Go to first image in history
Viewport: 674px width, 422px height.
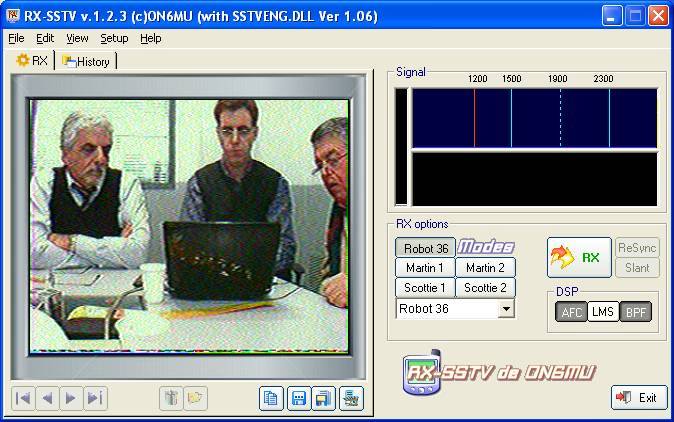click(23, 398)
